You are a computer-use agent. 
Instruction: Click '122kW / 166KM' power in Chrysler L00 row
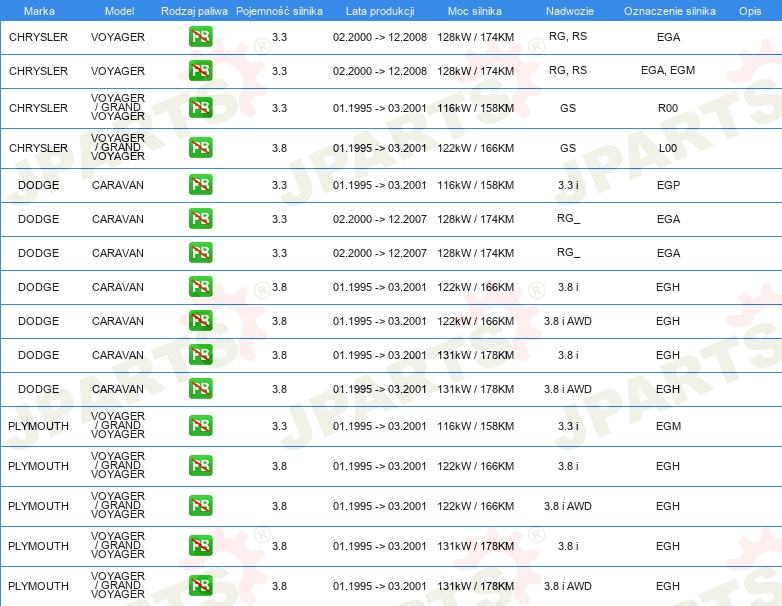tap(475, 148)
